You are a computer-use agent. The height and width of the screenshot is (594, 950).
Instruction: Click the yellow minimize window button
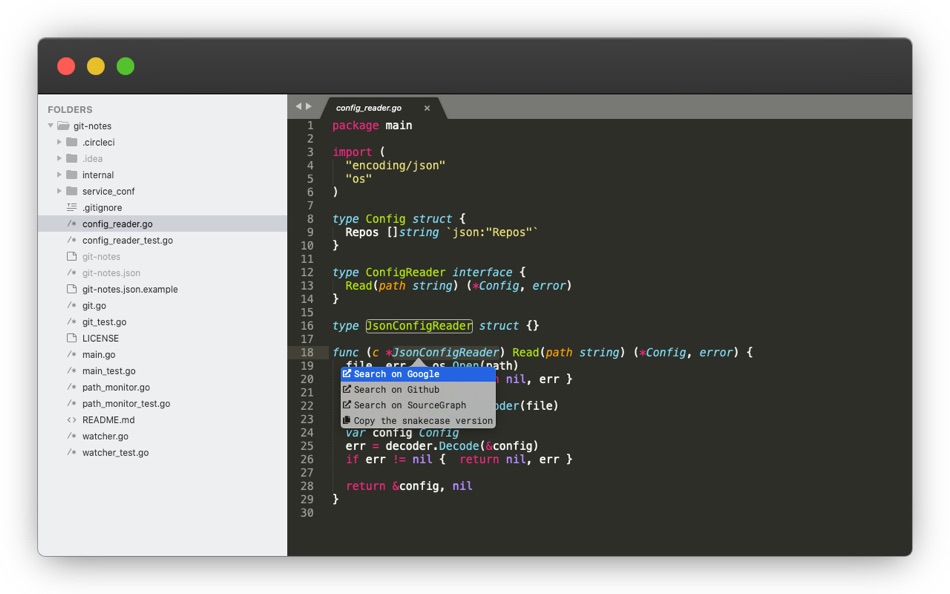click(96, 66)
